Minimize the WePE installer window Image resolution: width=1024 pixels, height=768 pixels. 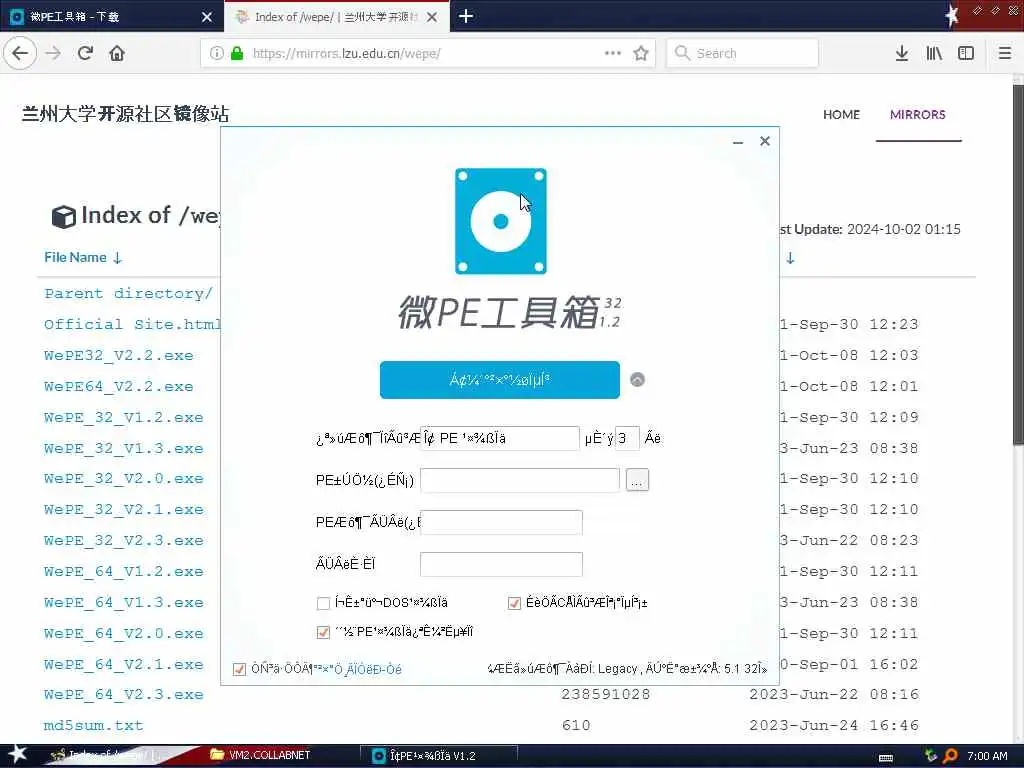tap(738, 141)
